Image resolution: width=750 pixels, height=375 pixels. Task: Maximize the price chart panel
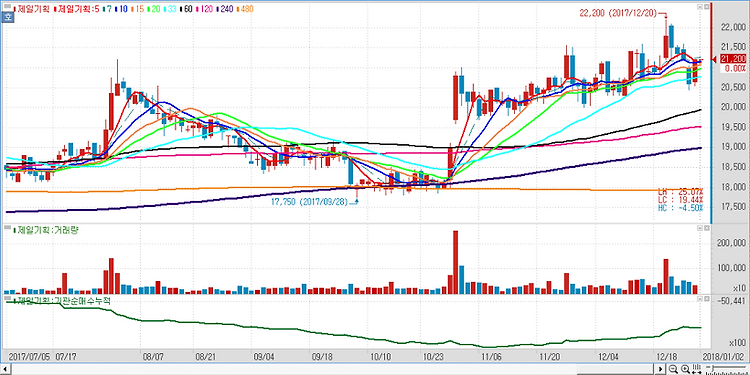[x=700, y=7]
